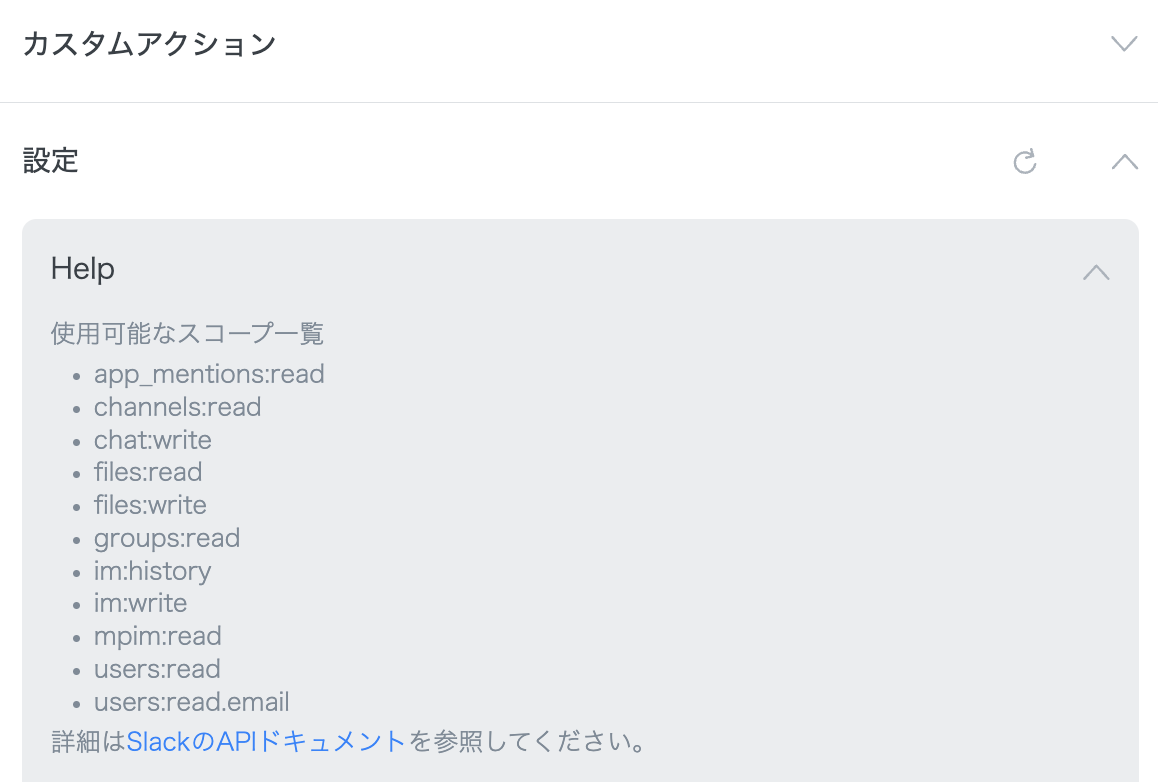Select the im:history scope entry
1158x782 pixels.
click(152, 571)
